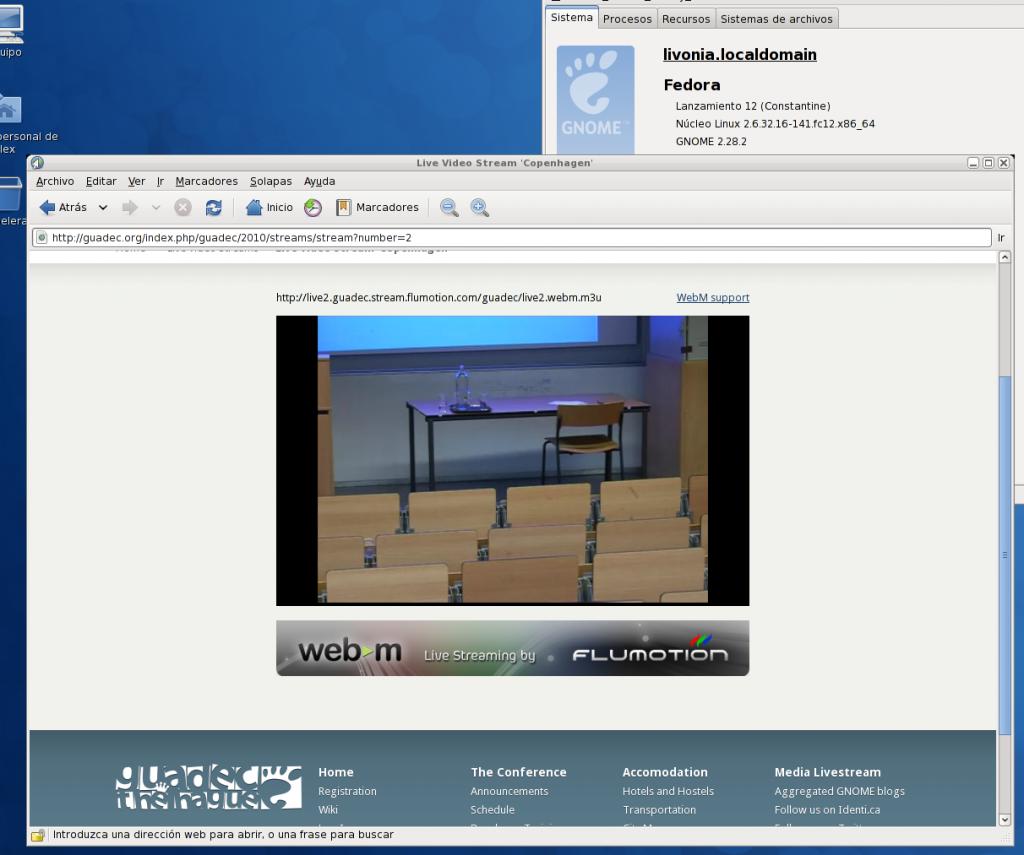Click the Lanzamiento 12 (Constantine) text

(753, 106)
